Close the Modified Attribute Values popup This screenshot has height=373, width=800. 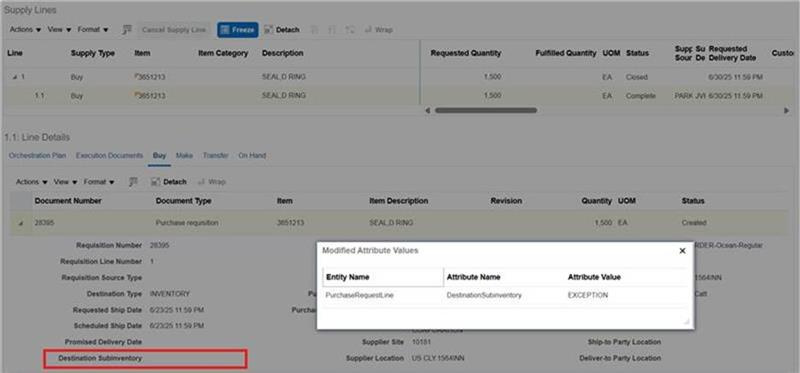tap(682, 251)
